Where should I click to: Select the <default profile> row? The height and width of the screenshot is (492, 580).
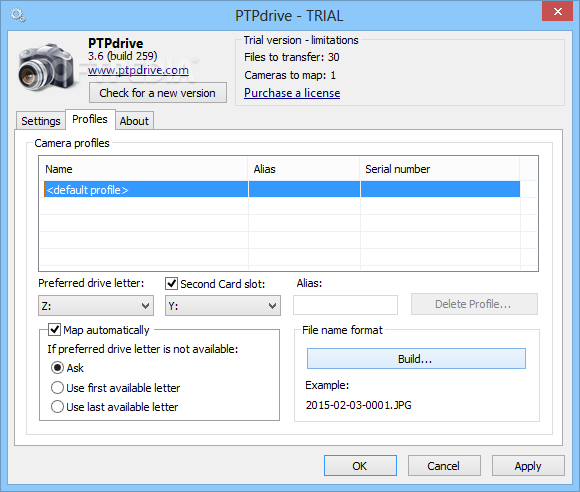281,190
